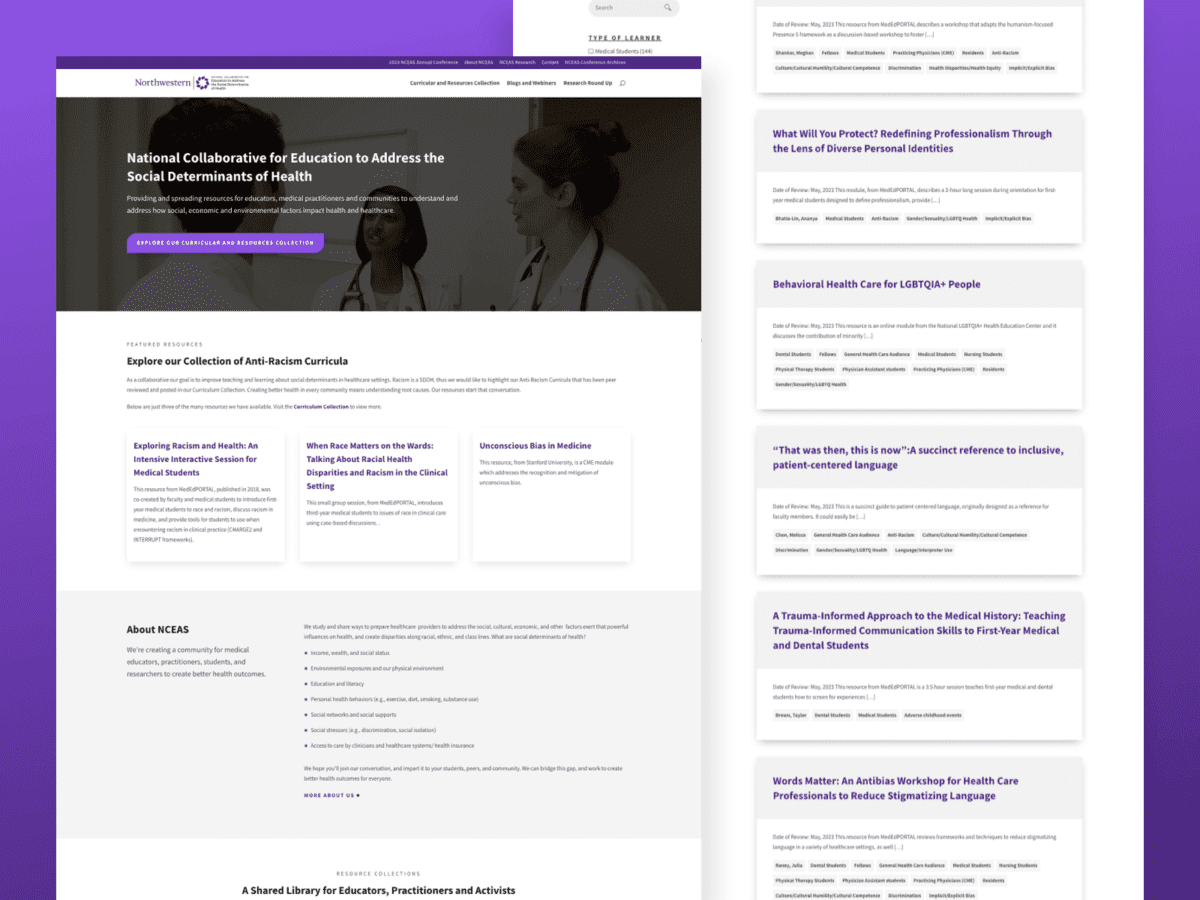Click the Brown, Taylor author tag
The width and height of the screenshot is (1200, 900).
point(789,715)
